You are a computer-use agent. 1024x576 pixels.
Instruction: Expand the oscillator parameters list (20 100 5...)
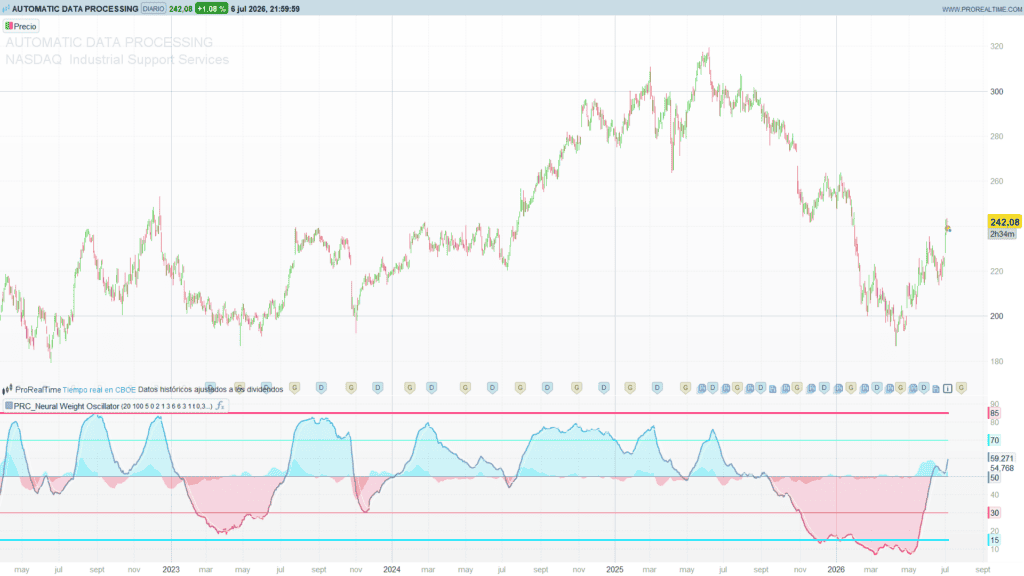pyautogui.click(x=167, y=406)
